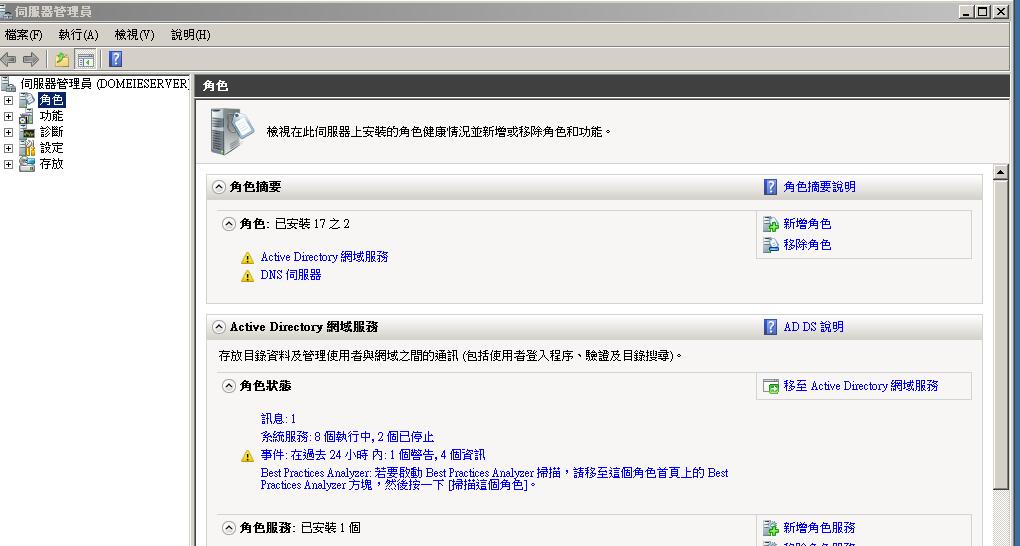Select 功能 in the console tree
This screenshot has height=546, width=1020.
click(x=51, y=116)
